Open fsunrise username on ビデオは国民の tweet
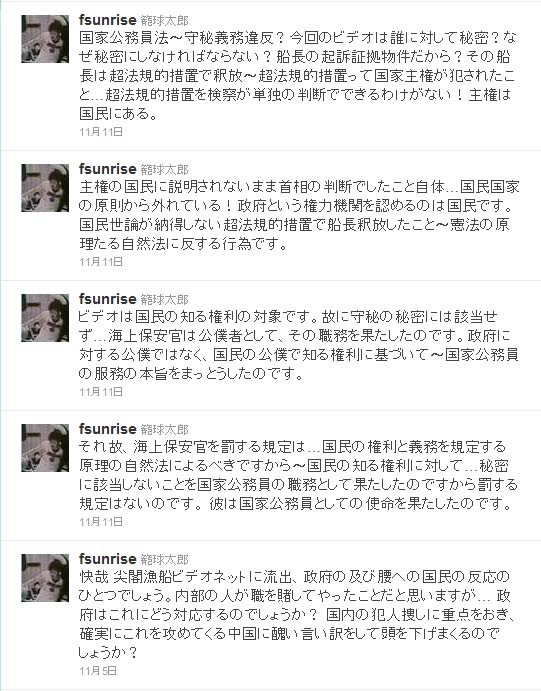Viewport: 541px width, 691px height. coord(107,299)
